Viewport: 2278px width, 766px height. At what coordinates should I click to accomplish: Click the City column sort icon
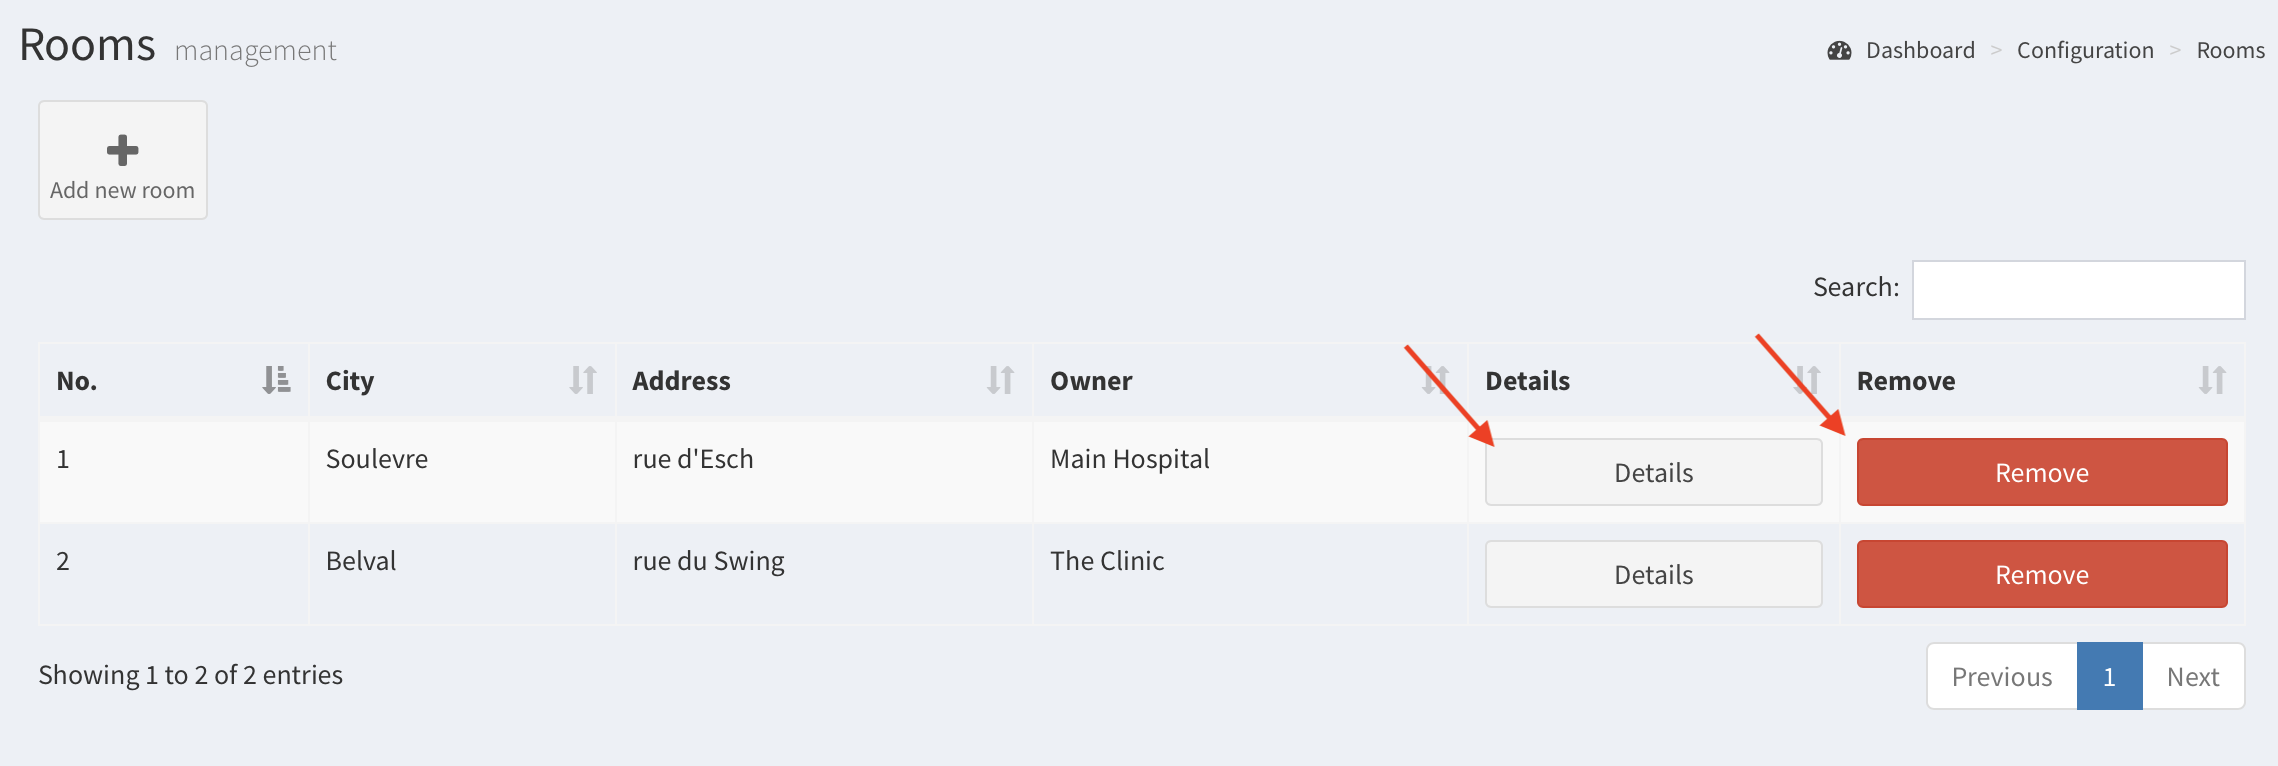[x=583, y=380]
